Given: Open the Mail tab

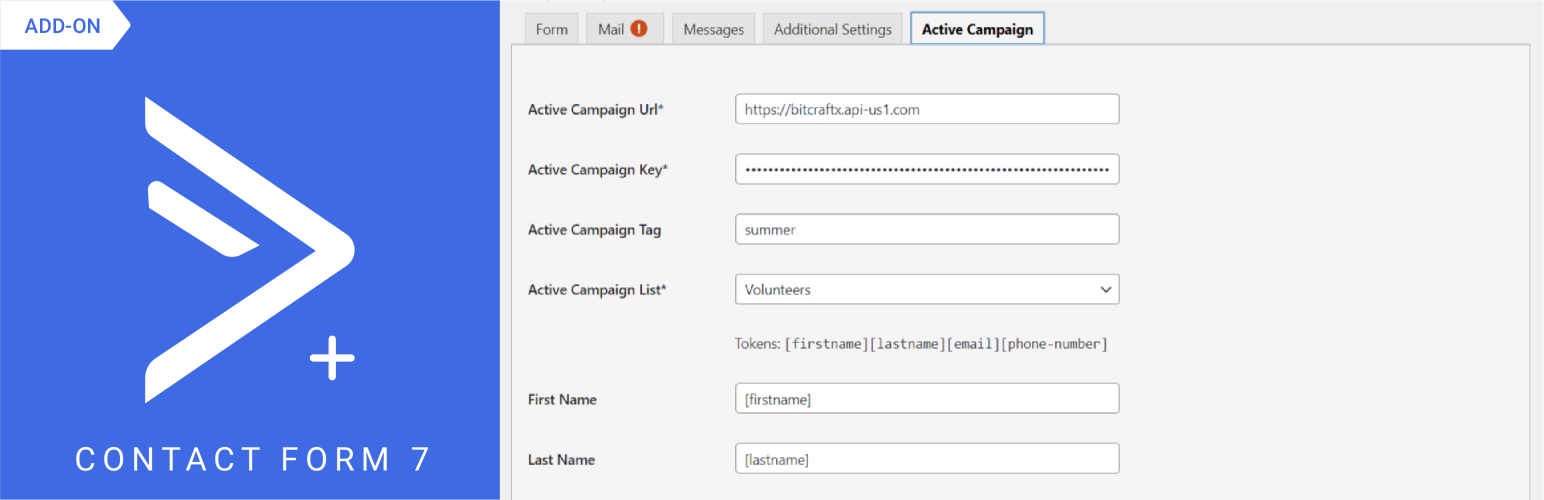Looking at the screenshot, I should [x=611, y=29].
